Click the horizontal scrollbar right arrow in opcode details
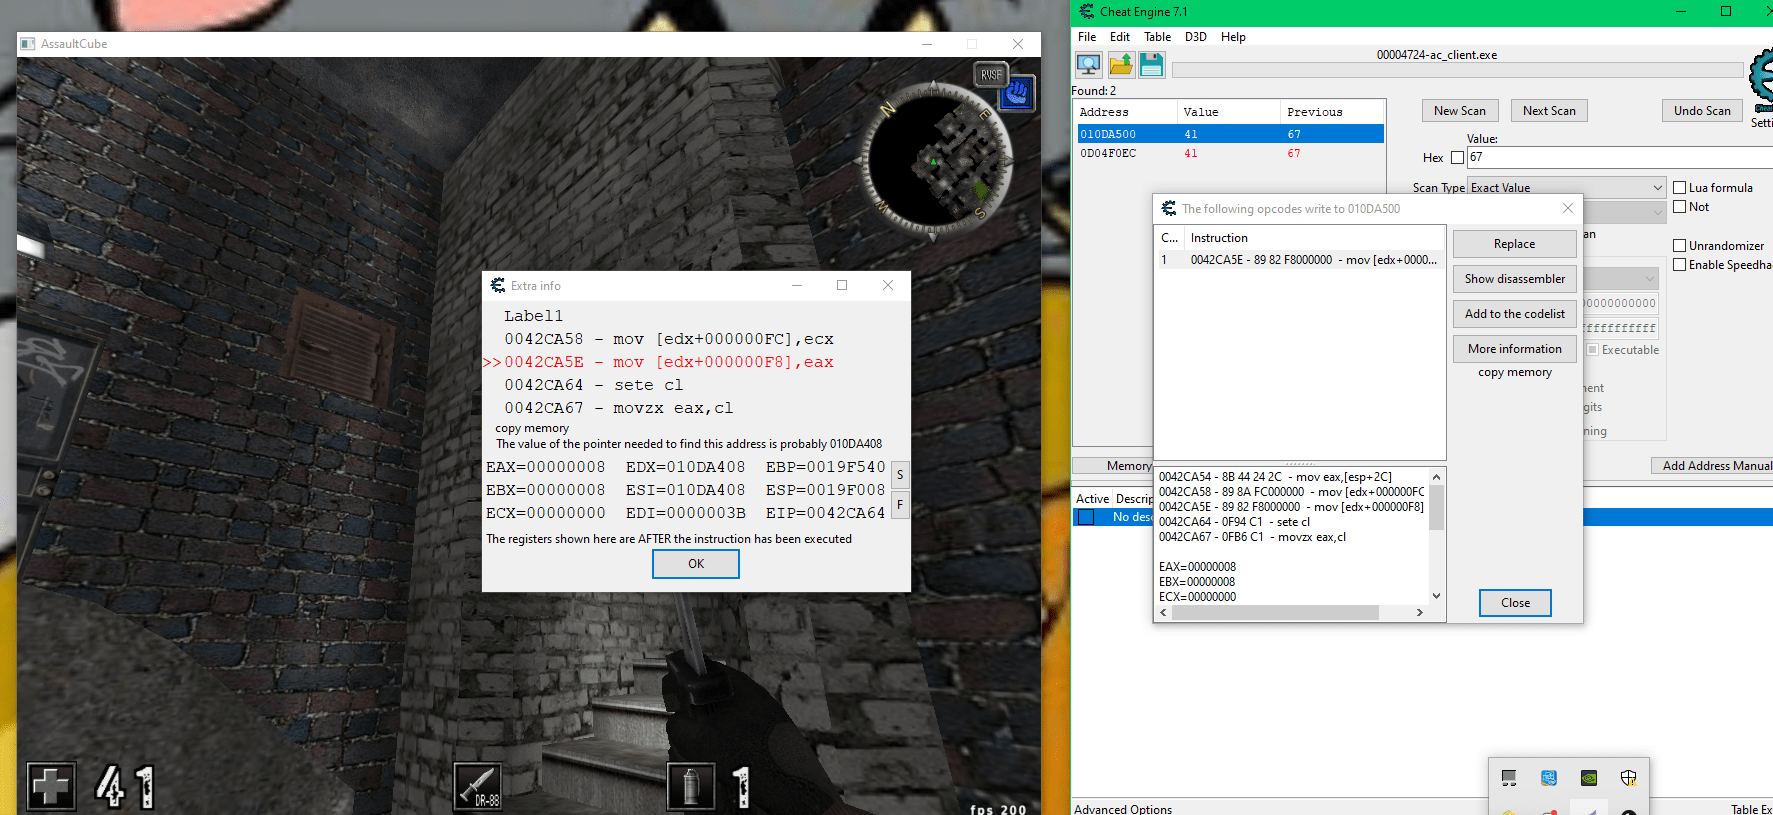This screenshot has width=1773, height=815. [x=1420, y=612]
